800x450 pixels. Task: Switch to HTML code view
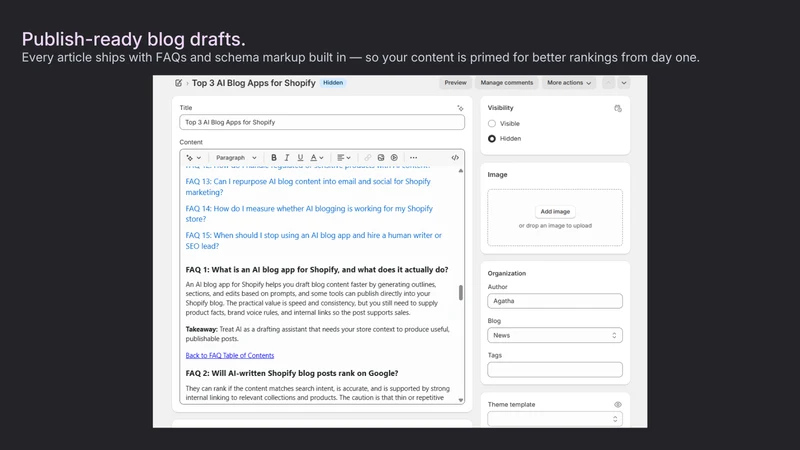point(455,158)
